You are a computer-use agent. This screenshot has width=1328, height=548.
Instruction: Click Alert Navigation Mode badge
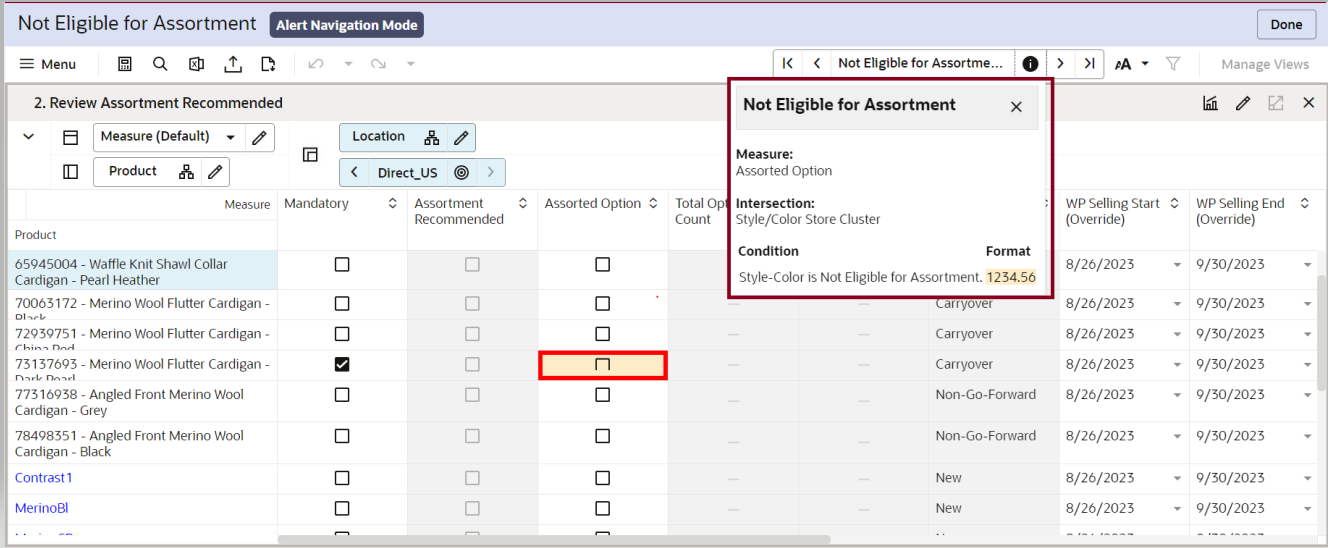pos(347,24)
